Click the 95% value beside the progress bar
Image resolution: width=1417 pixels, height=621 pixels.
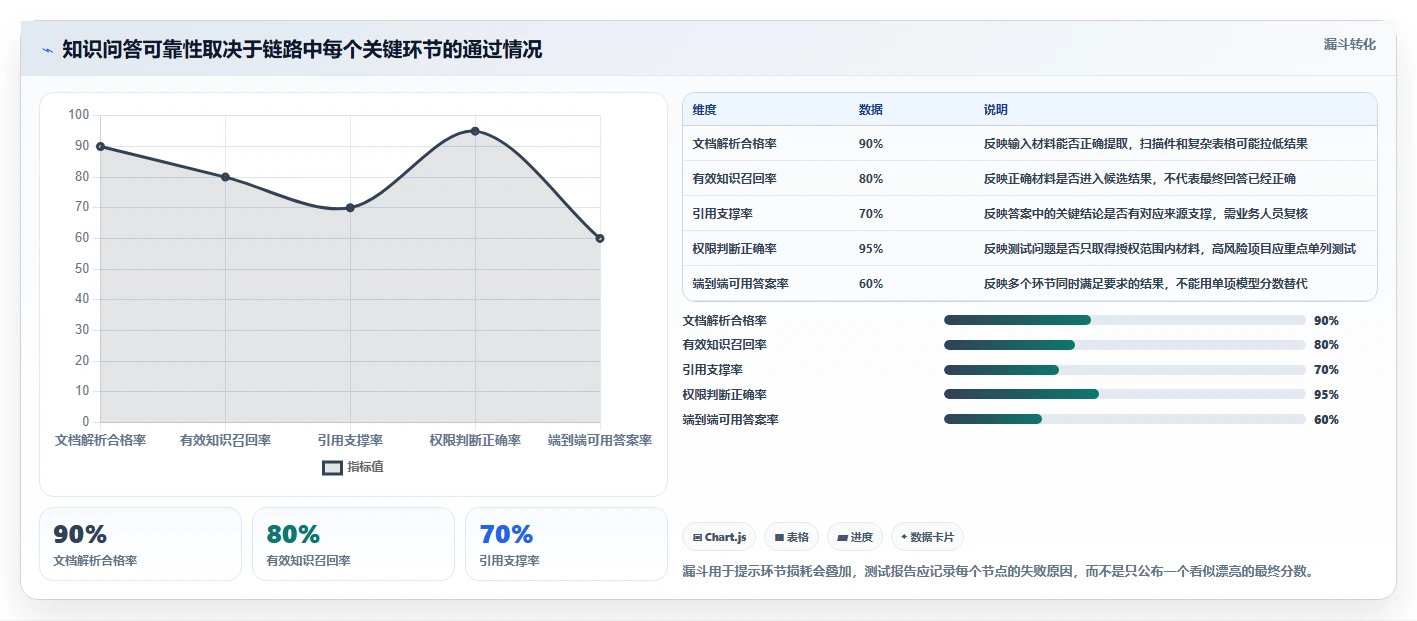1326,395
